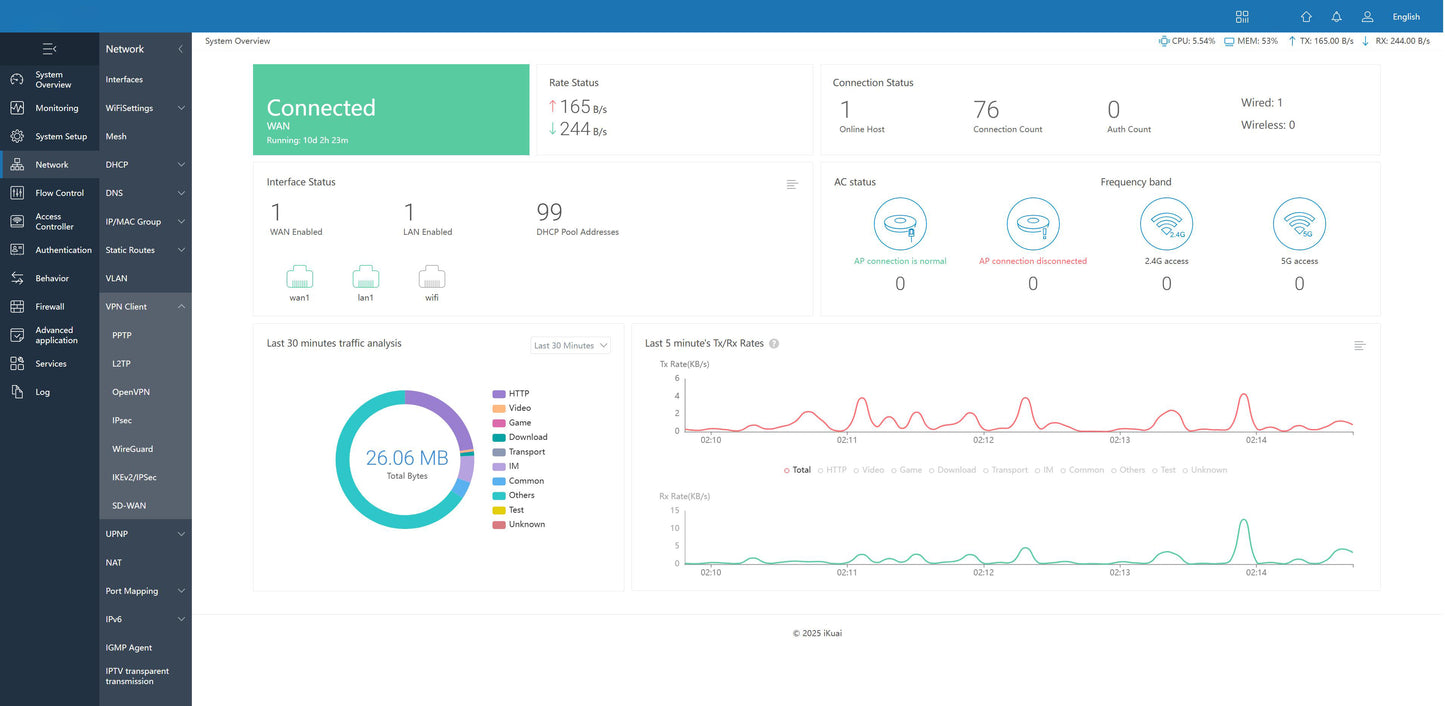The height and width of the screenshot is (706, 1445).
Task: Toggle Download series in Tx chart legend
Action: click(x=952, y=470)
